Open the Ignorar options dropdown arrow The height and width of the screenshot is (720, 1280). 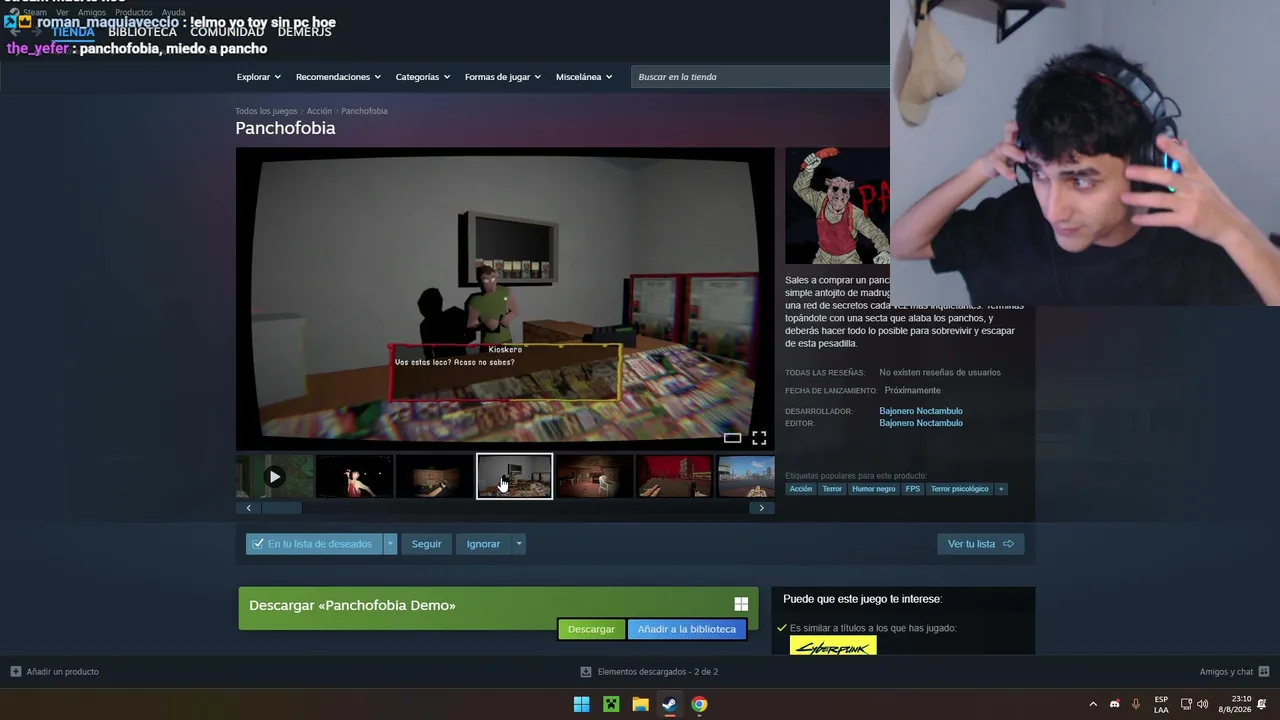coord(518,544)
